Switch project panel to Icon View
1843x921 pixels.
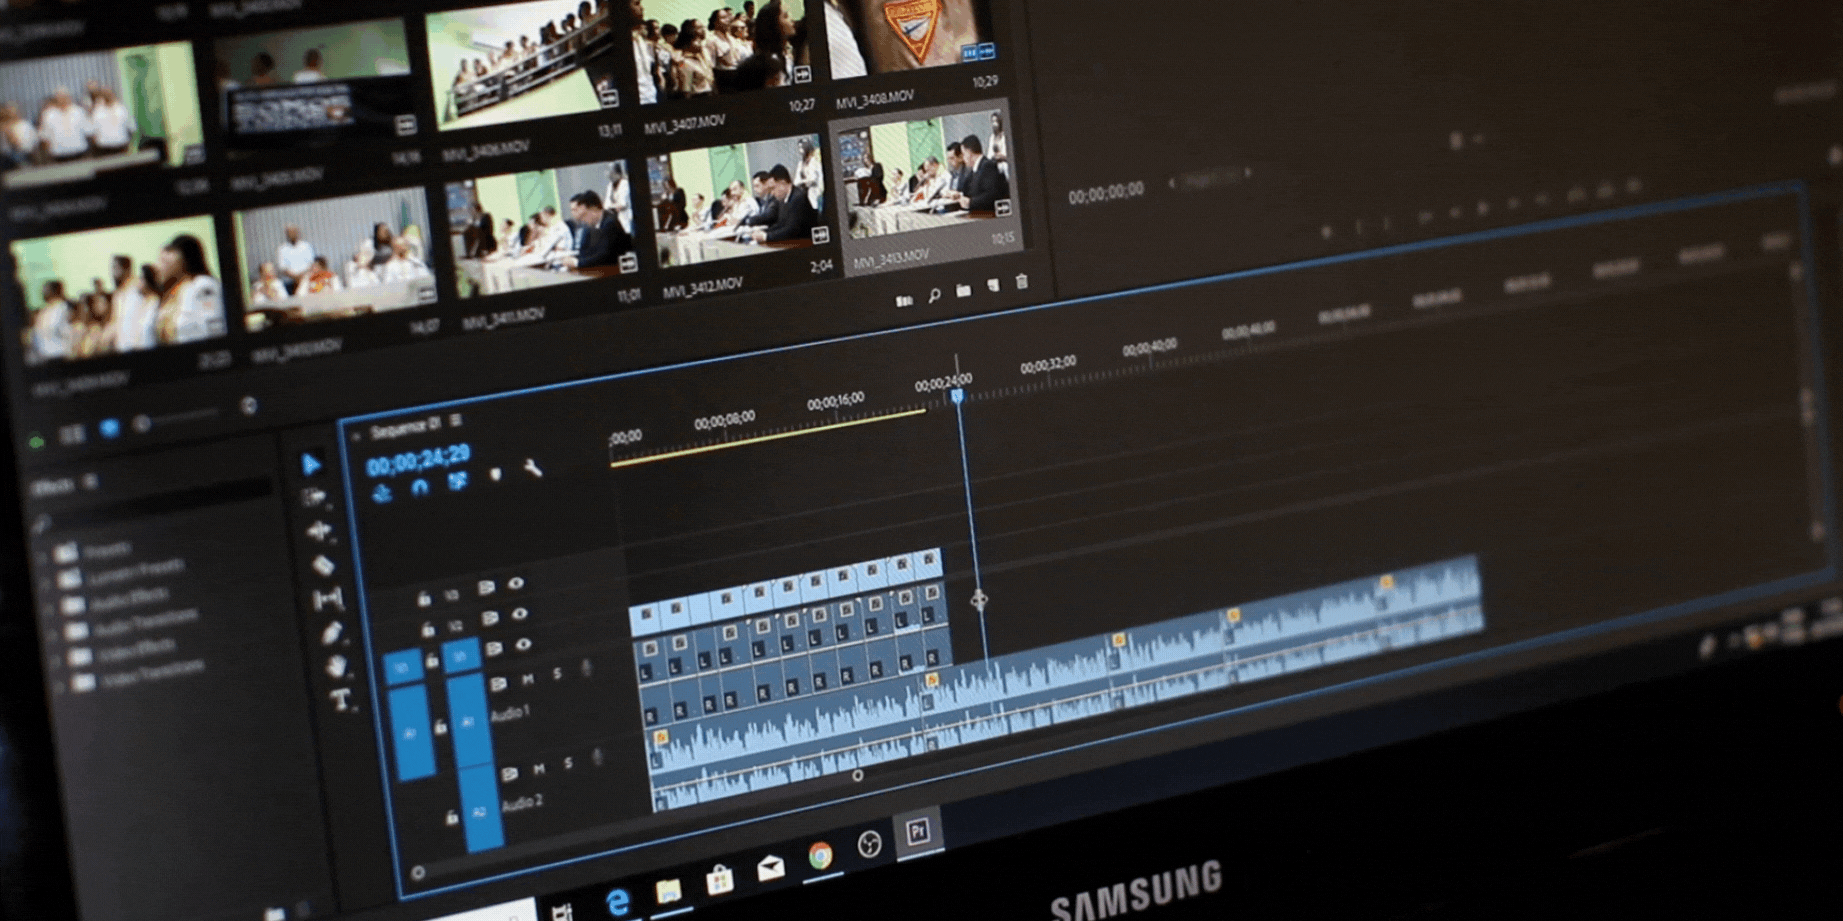pos(109,429)
